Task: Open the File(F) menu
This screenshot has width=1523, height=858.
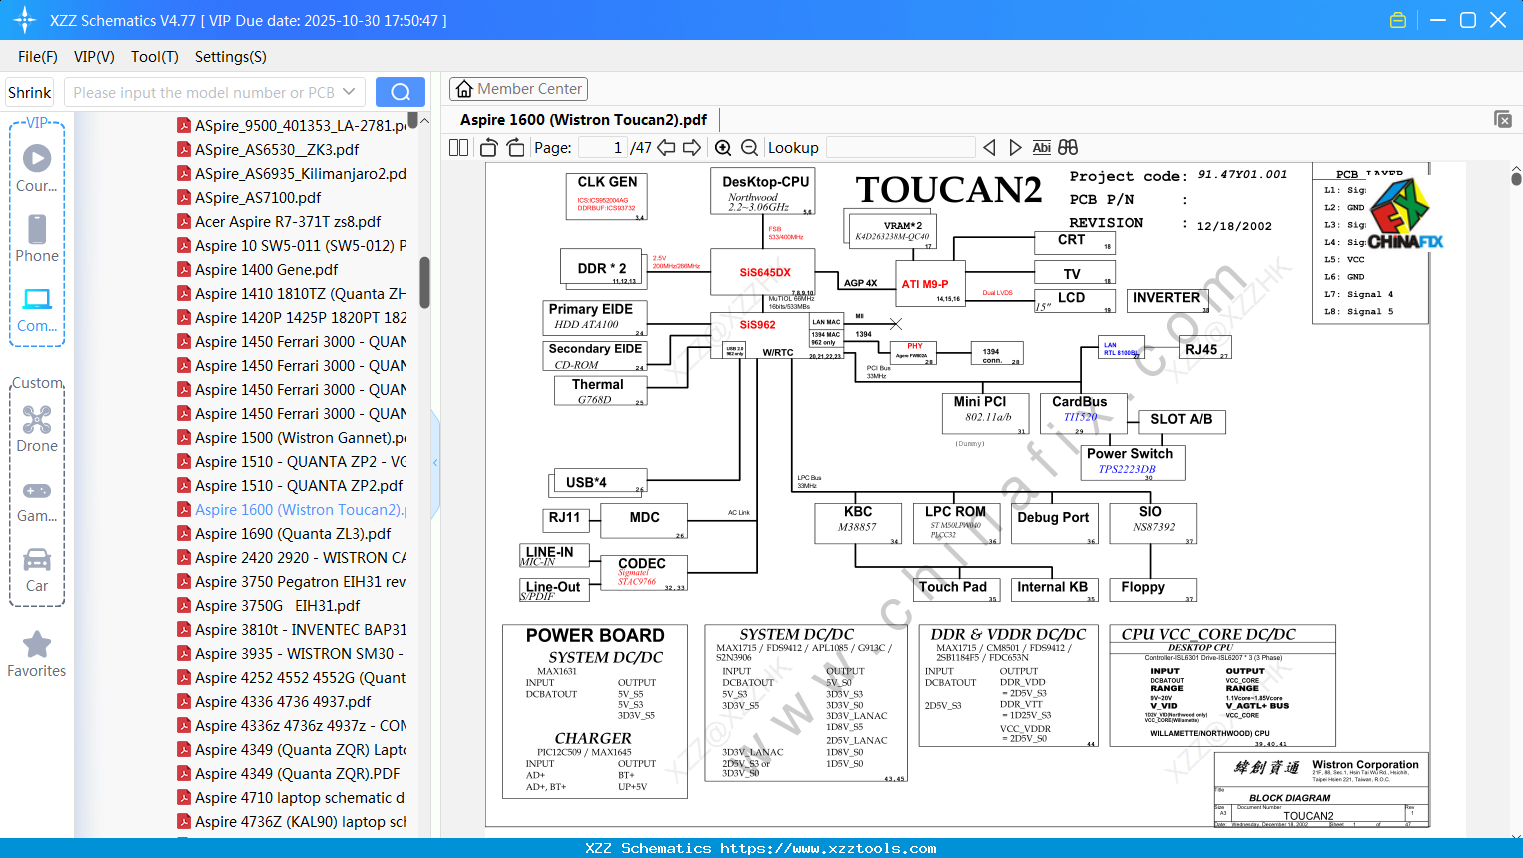Action: (x=38, y=57)
